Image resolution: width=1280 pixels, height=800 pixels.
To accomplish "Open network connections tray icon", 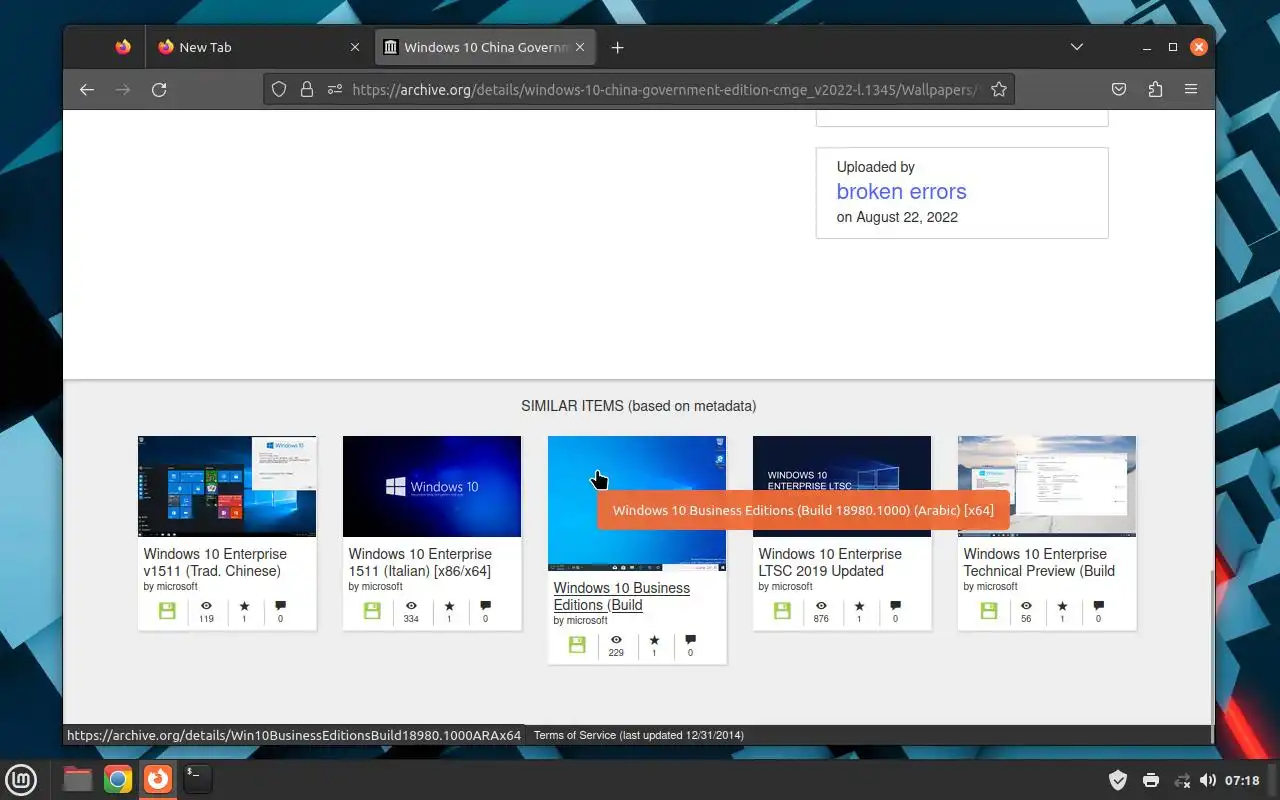I will [x=1182, y=780].
